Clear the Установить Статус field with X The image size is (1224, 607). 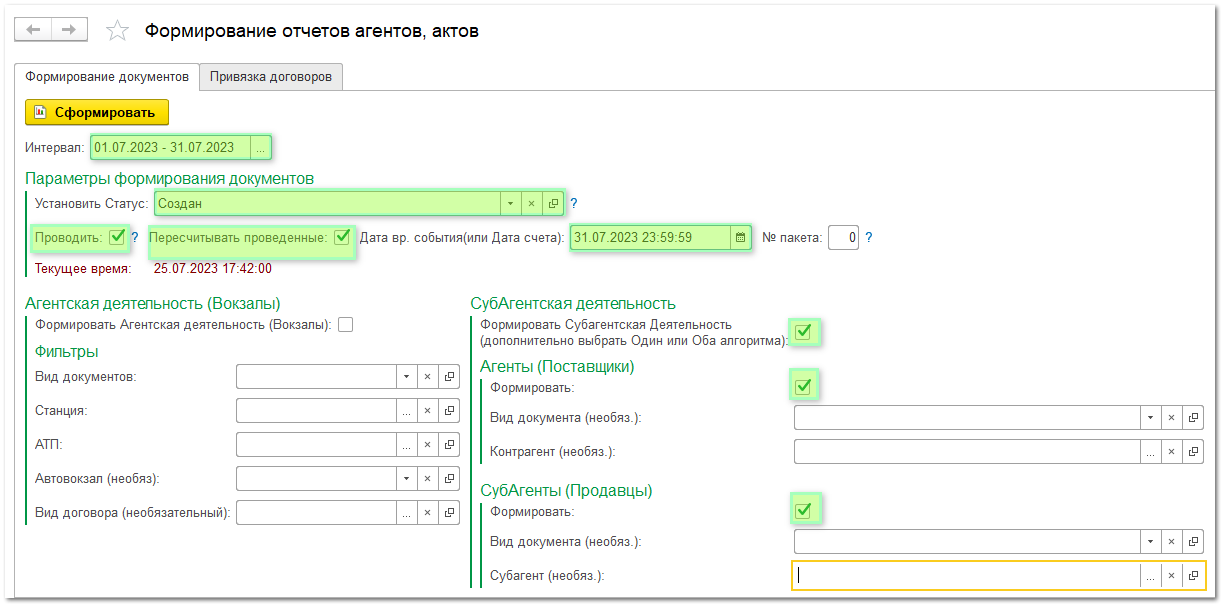pos(531,203)
